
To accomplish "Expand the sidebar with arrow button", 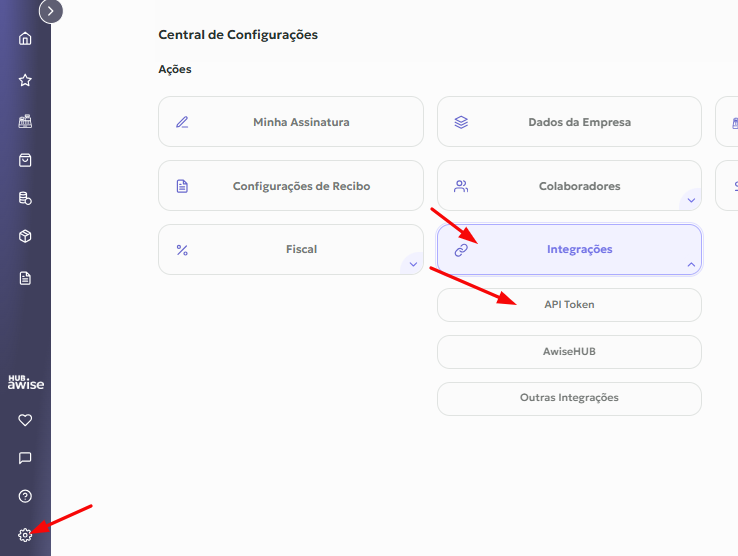I will 51,11.
